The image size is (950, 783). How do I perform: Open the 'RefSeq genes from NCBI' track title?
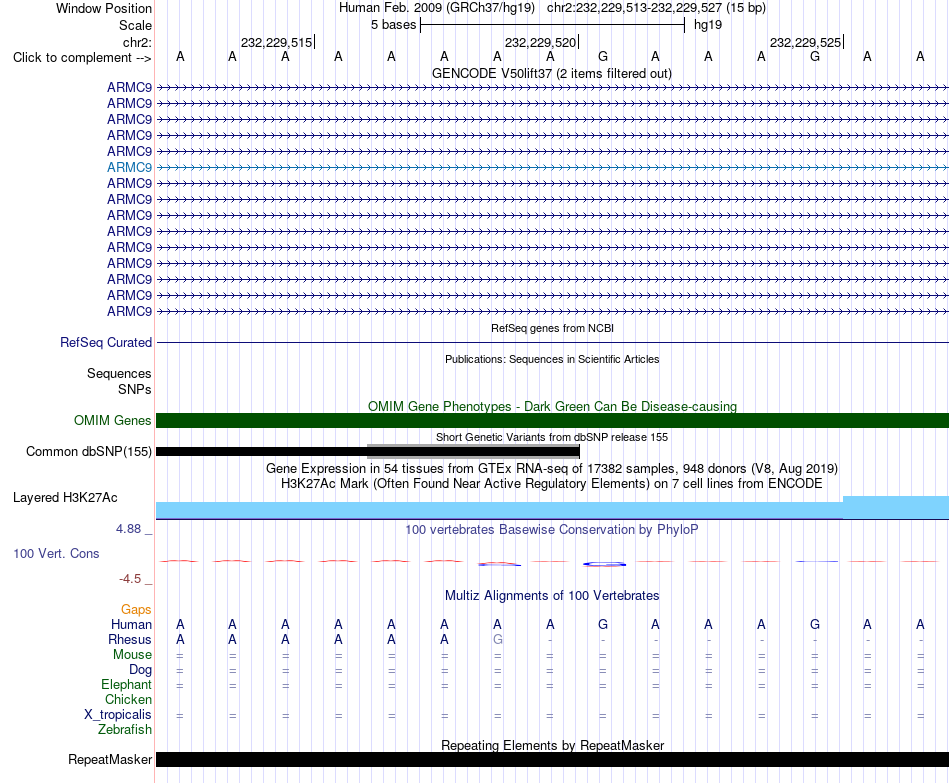552,328
